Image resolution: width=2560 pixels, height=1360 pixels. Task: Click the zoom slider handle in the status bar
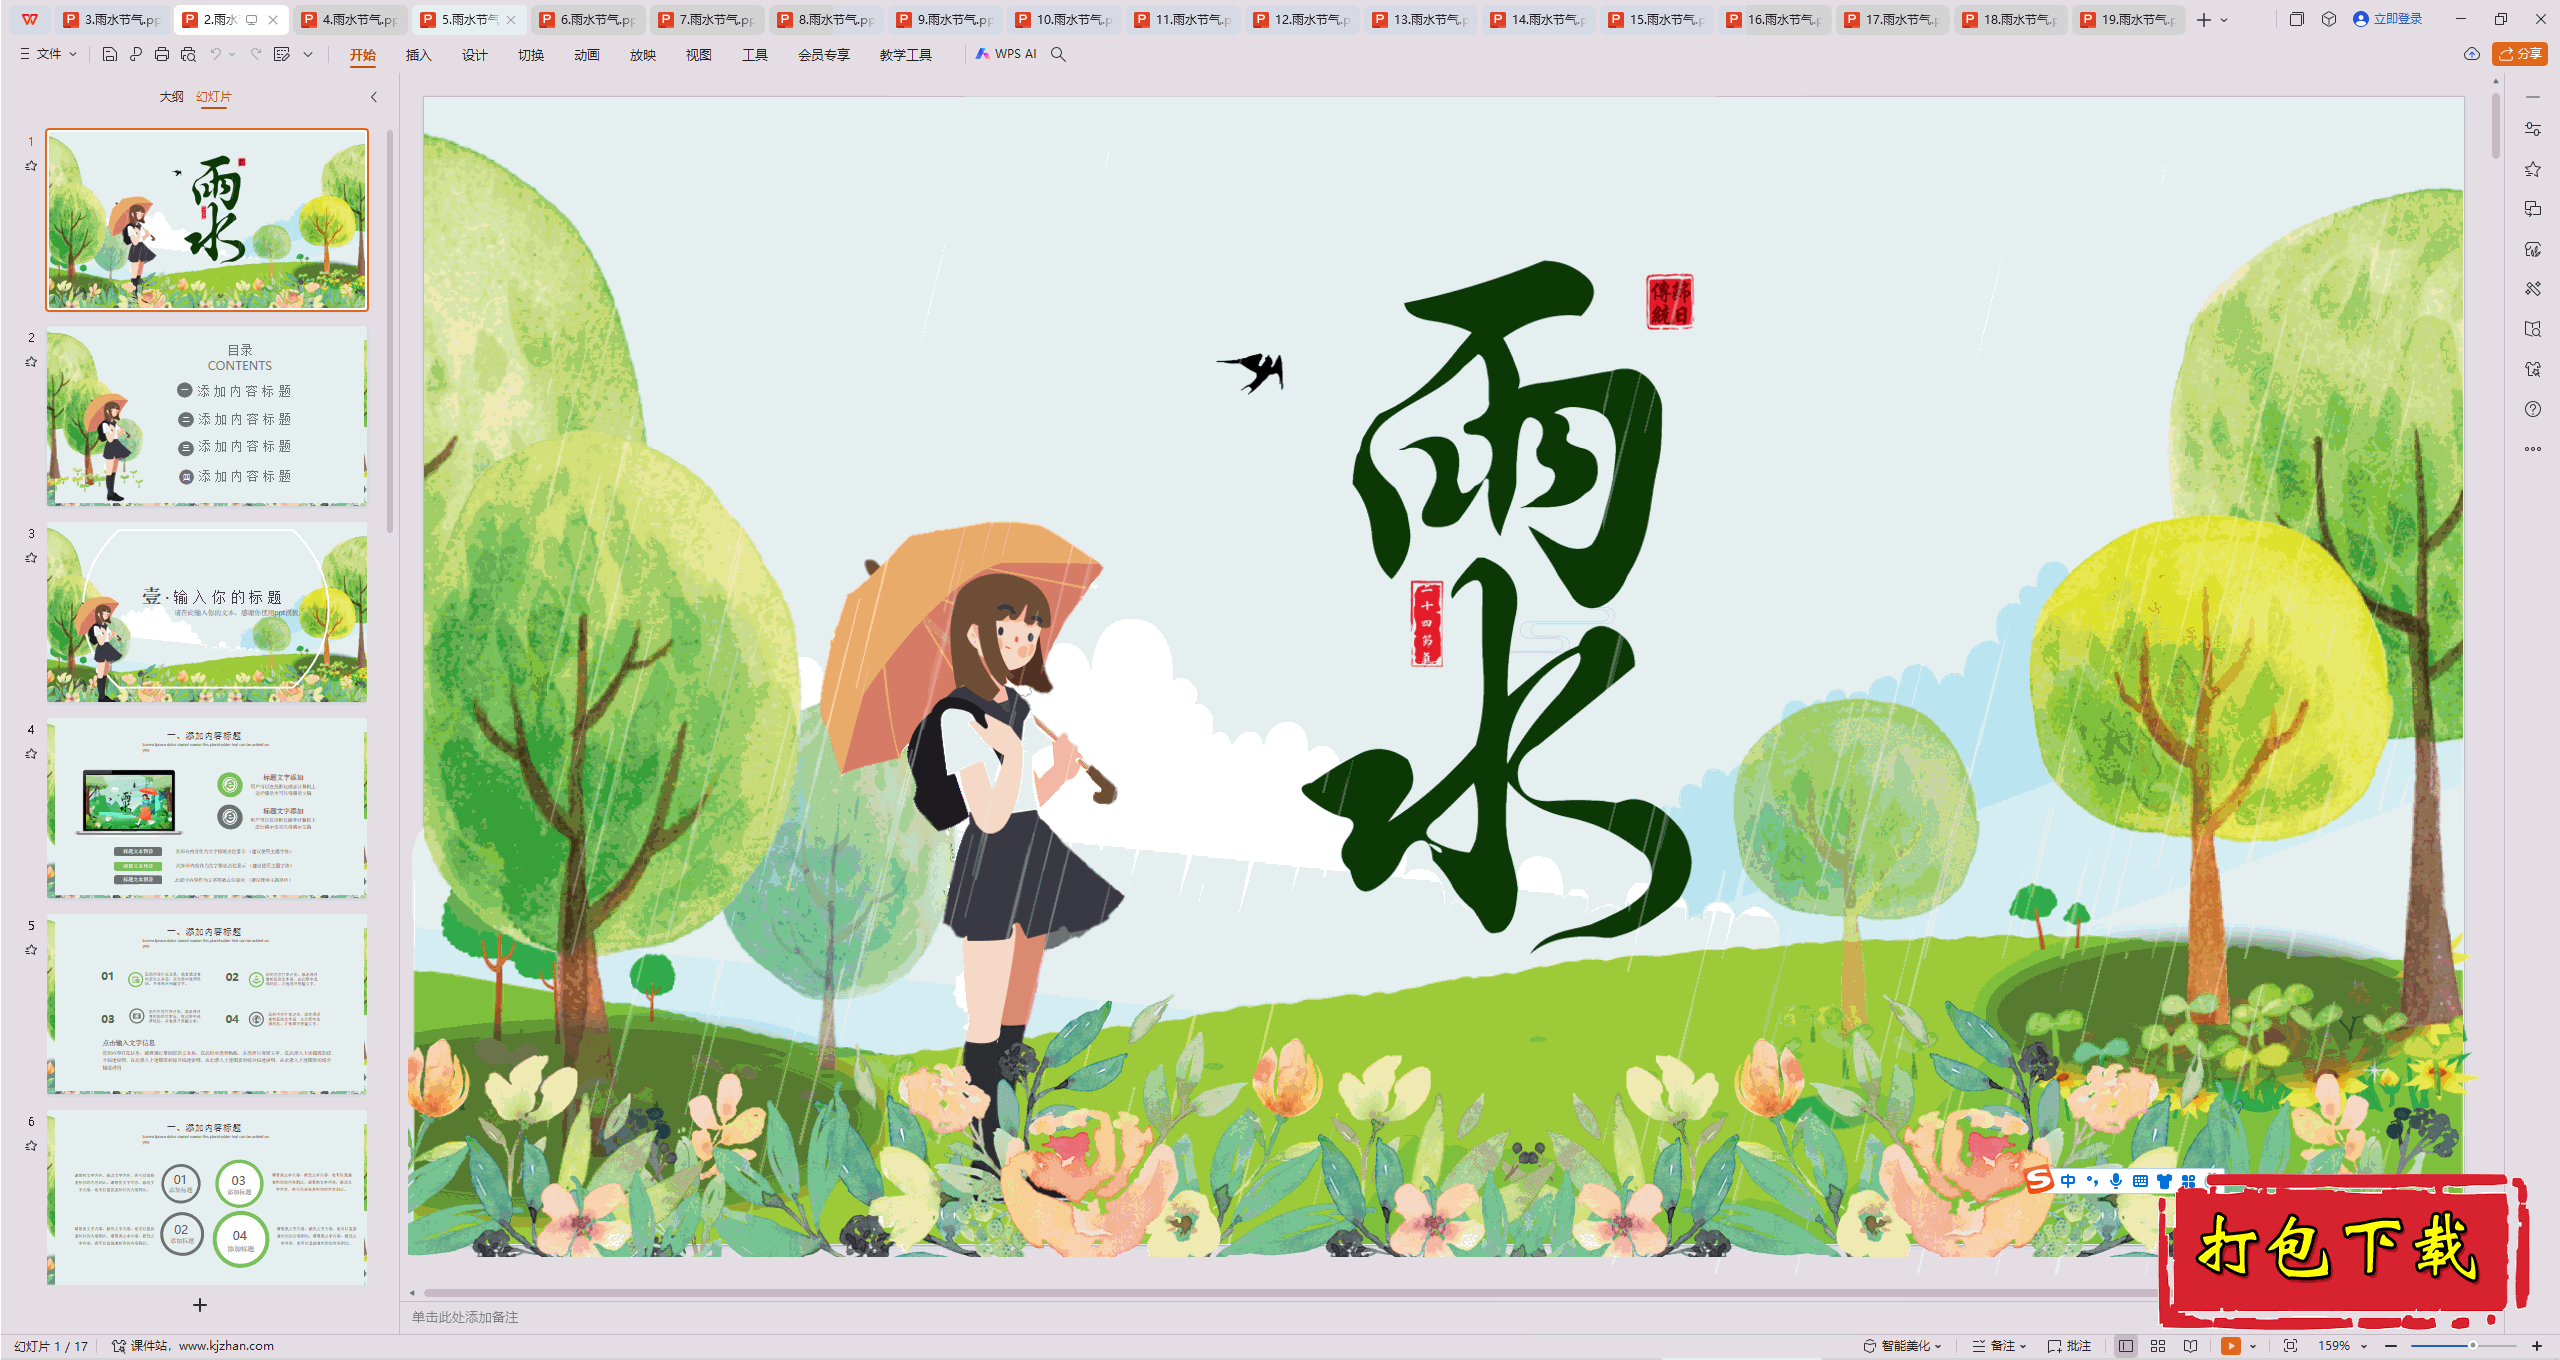2473,1346
